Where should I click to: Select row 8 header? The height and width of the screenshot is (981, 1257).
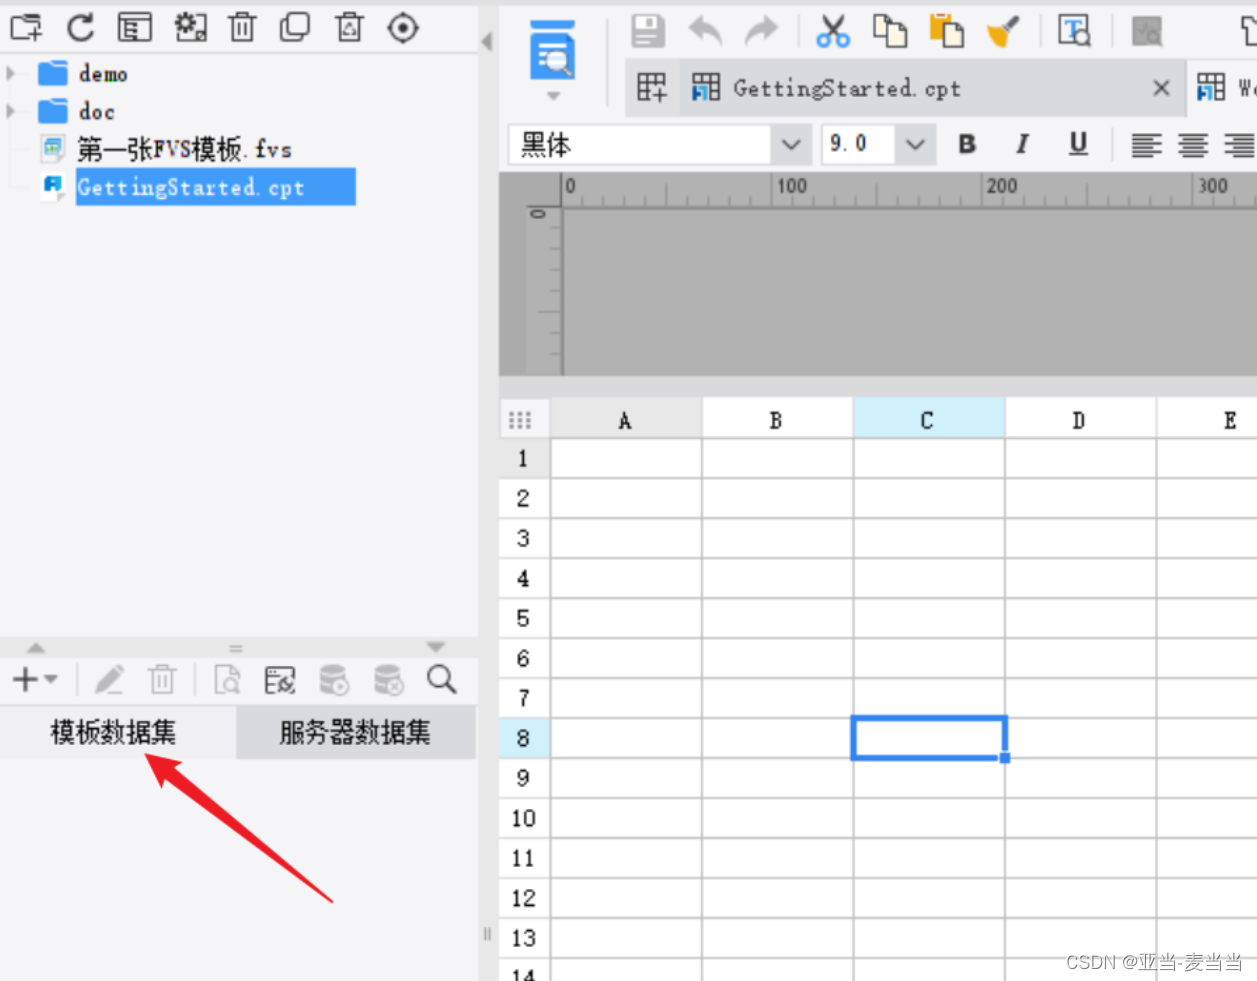coord(524,738)
